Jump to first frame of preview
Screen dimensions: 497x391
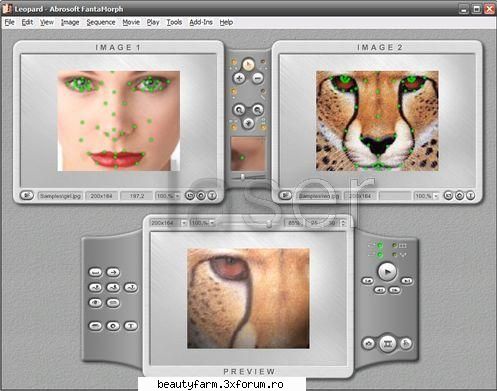(x=368, y=281)
